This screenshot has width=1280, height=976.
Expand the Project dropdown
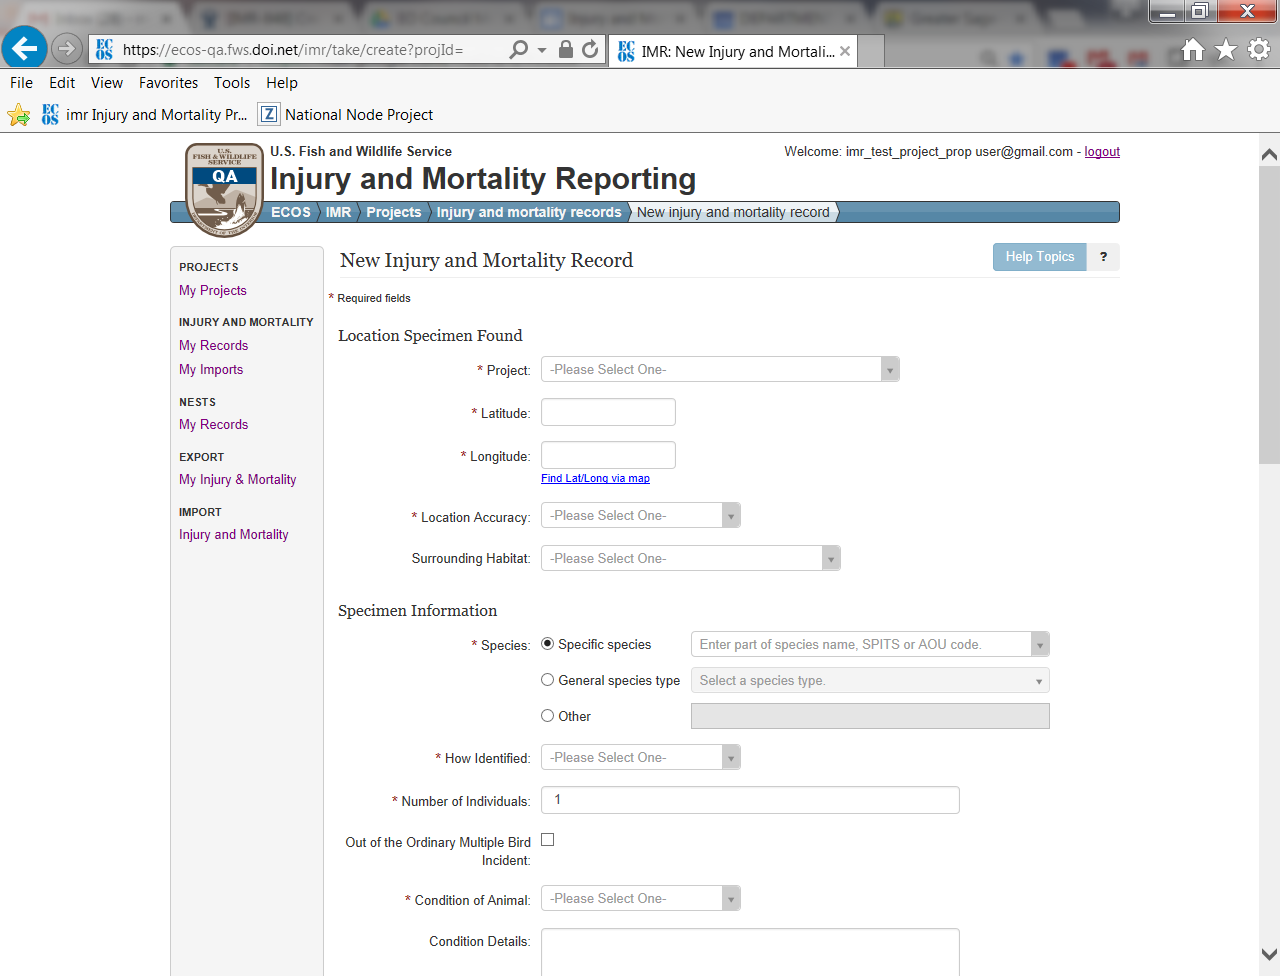pos(720,369)
